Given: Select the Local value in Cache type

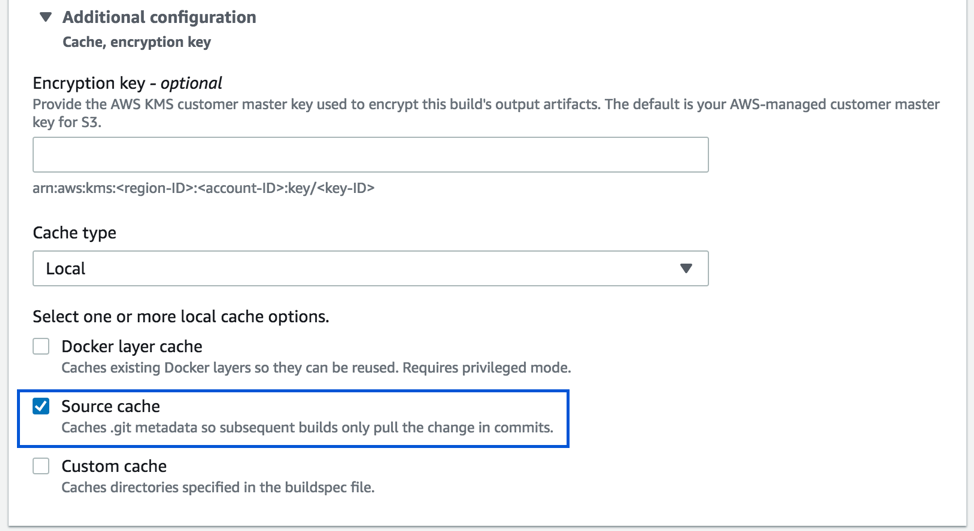Looking at the screenshot, I should click(66, 268).
